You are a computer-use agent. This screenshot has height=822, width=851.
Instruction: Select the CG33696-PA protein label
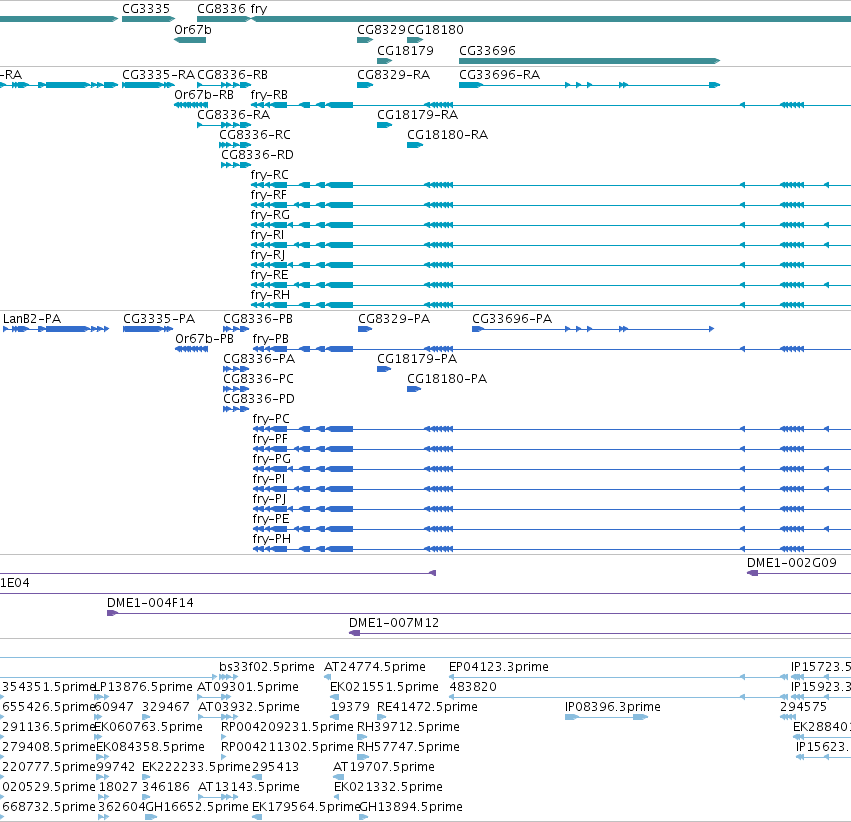coord(512,319)
